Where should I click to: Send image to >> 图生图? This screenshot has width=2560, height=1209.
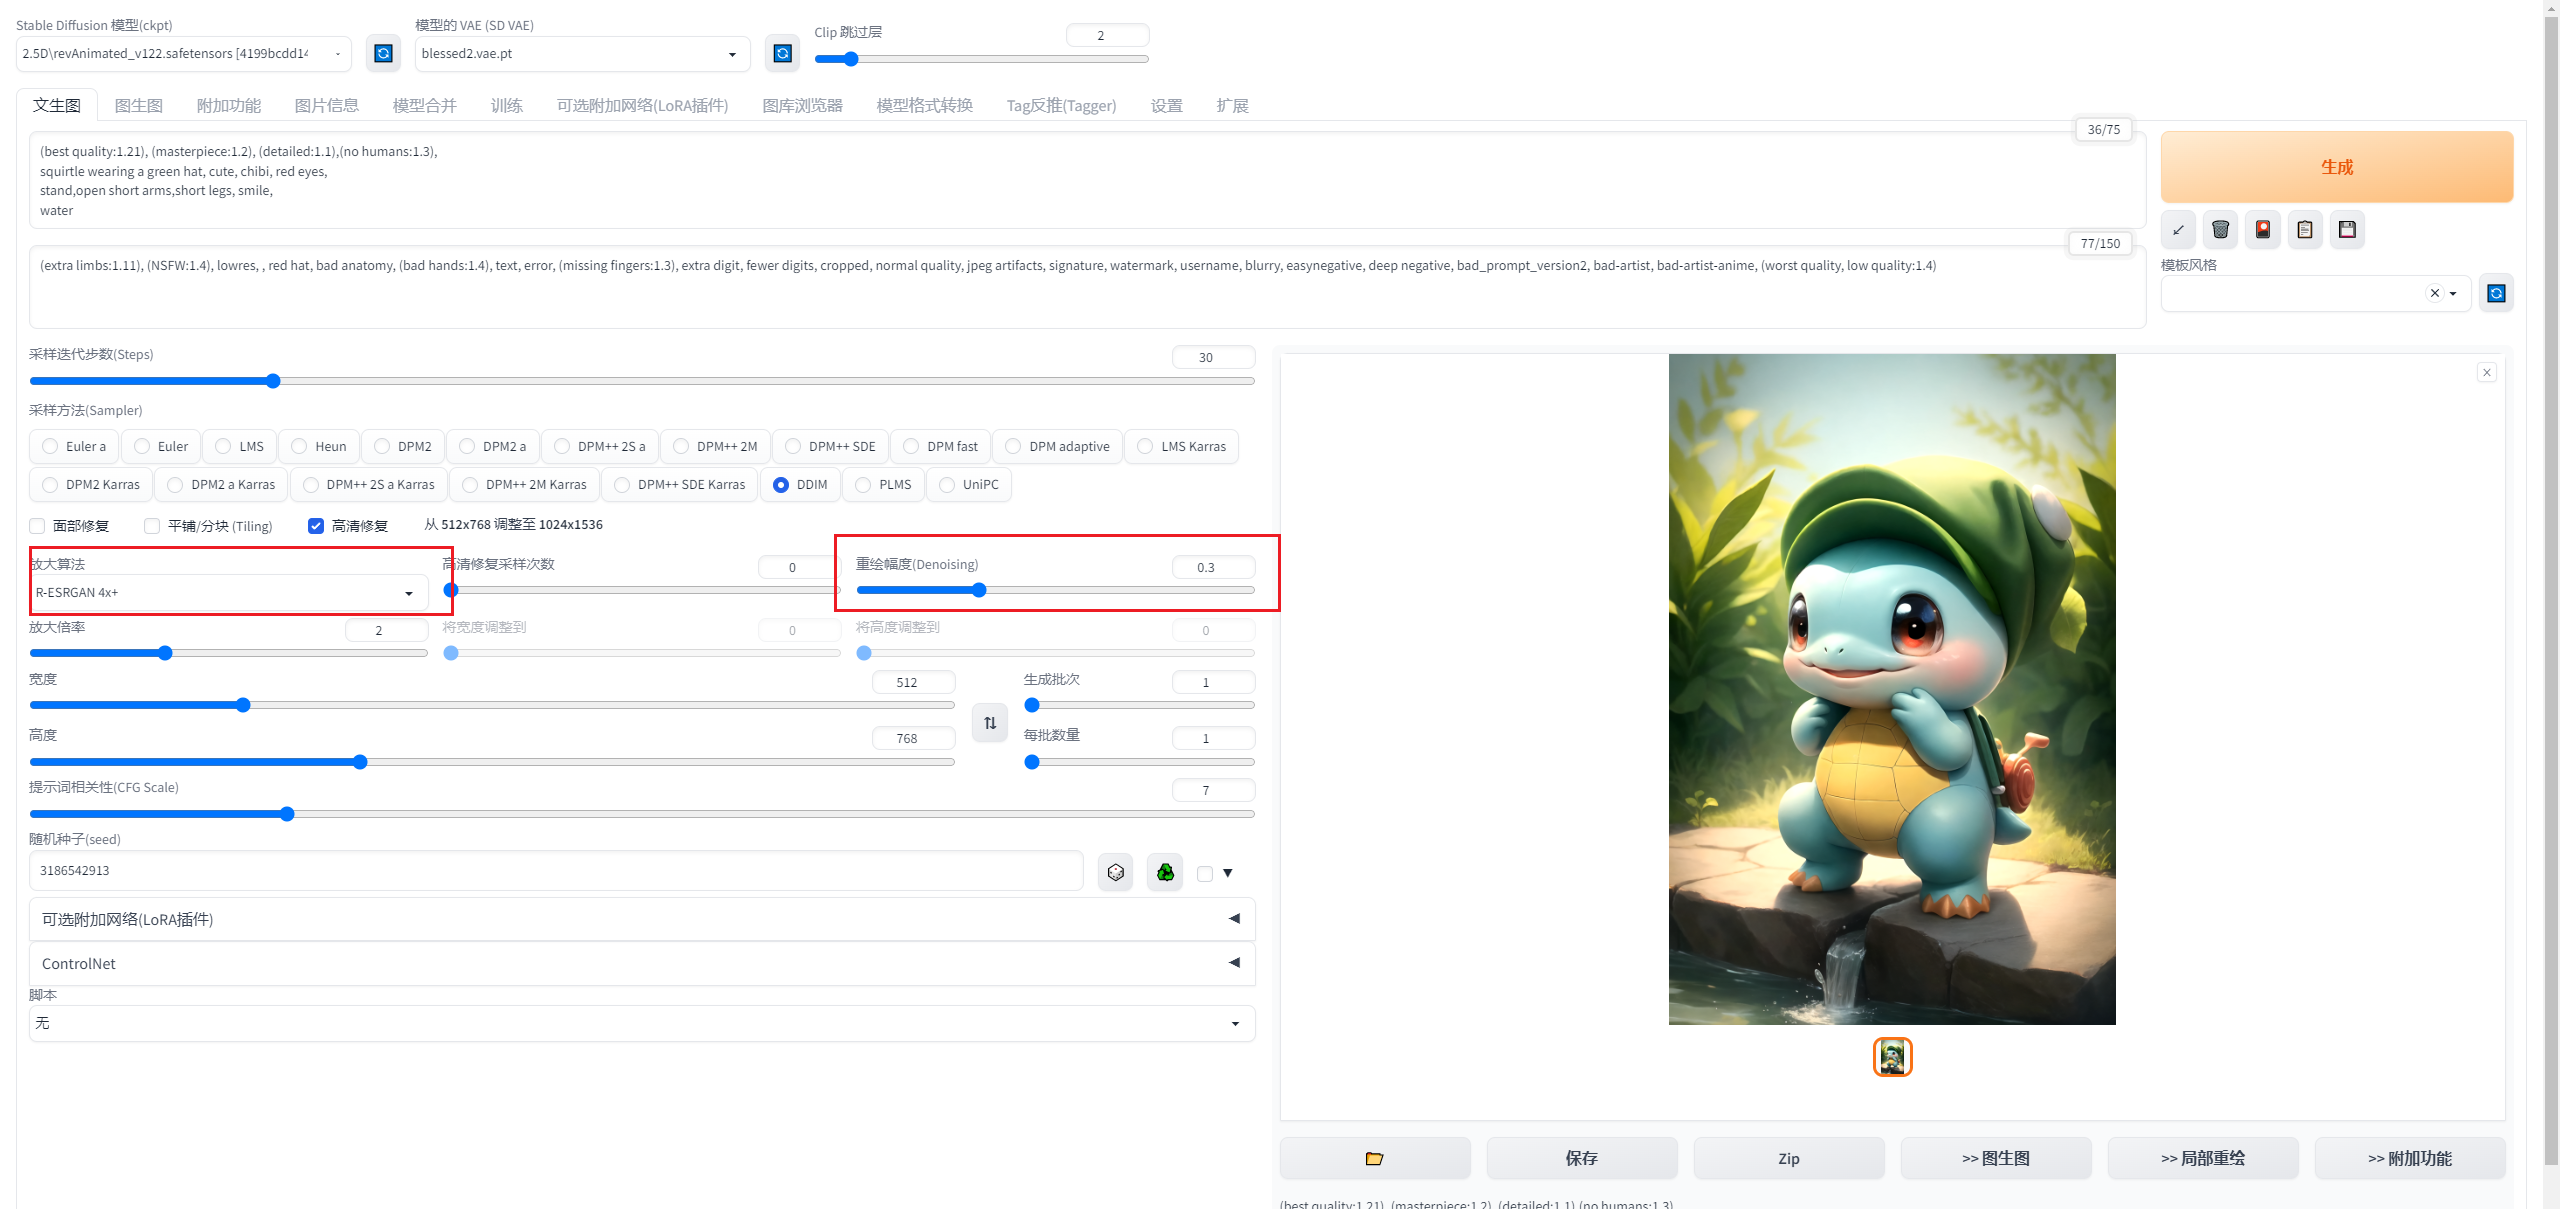(1996, 1158)
